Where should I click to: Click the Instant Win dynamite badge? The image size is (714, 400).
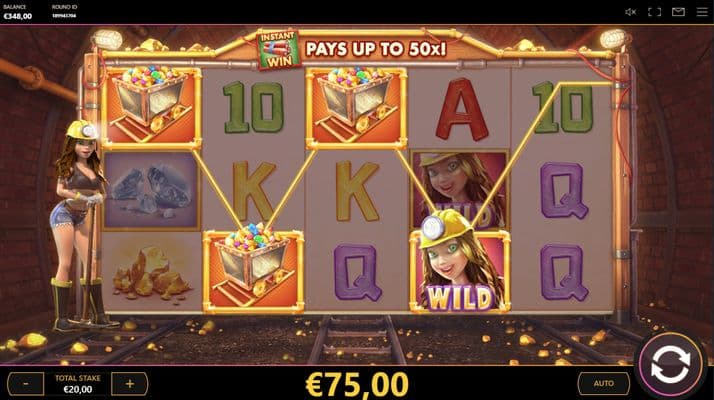(x=278, y=50)
